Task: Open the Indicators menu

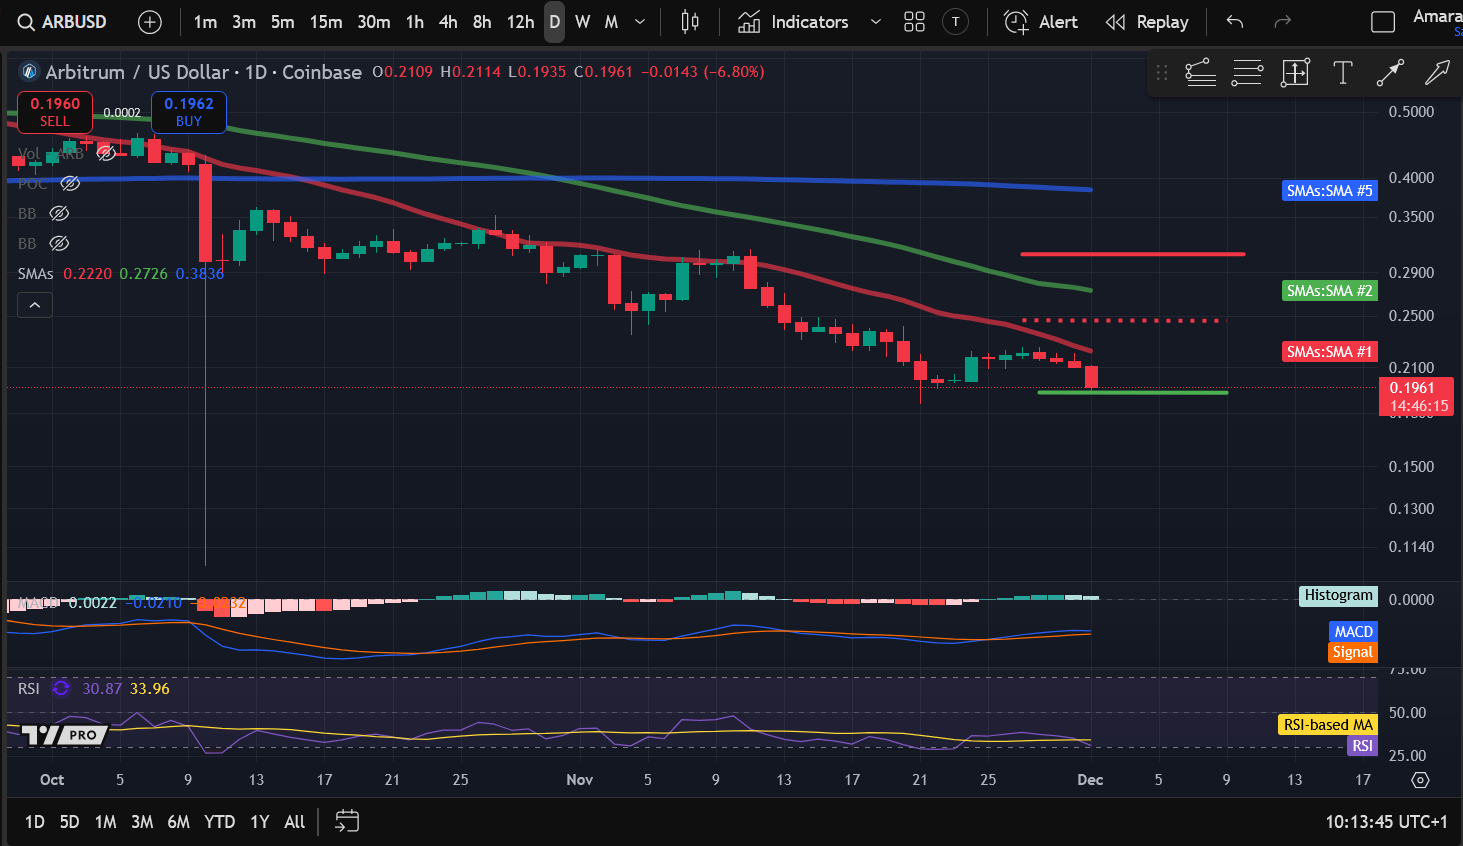Action: point(800,21)
